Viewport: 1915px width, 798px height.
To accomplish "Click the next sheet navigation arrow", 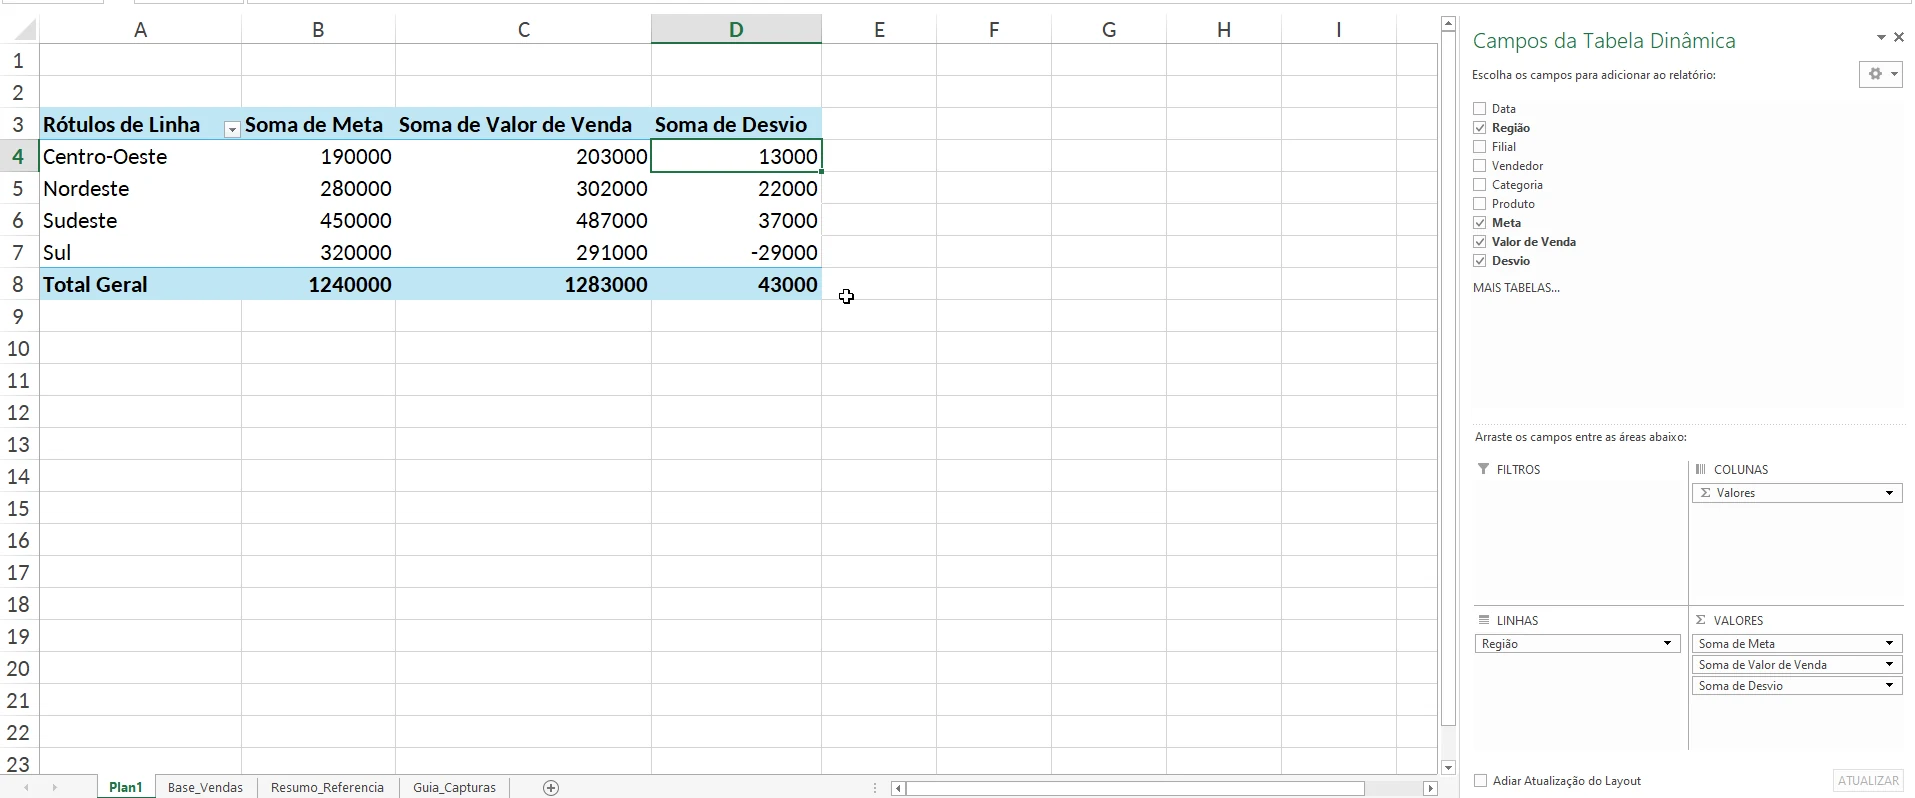I will click(54, 788).
